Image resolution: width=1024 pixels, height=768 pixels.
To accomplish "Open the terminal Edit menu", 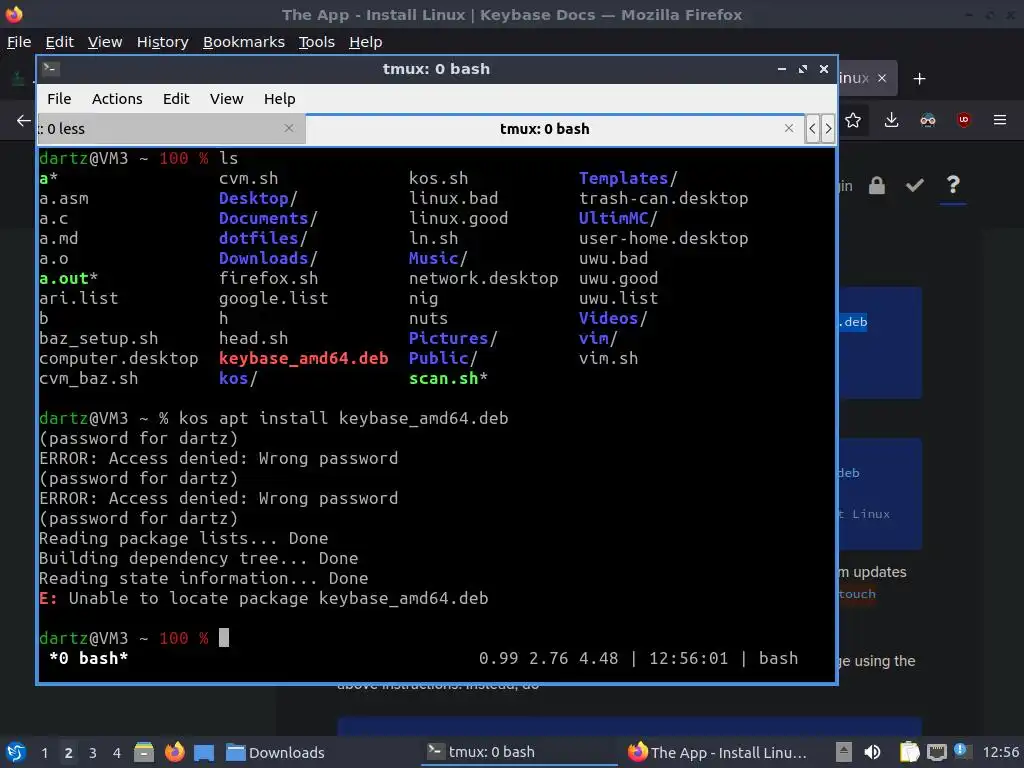I will (176, 99).
